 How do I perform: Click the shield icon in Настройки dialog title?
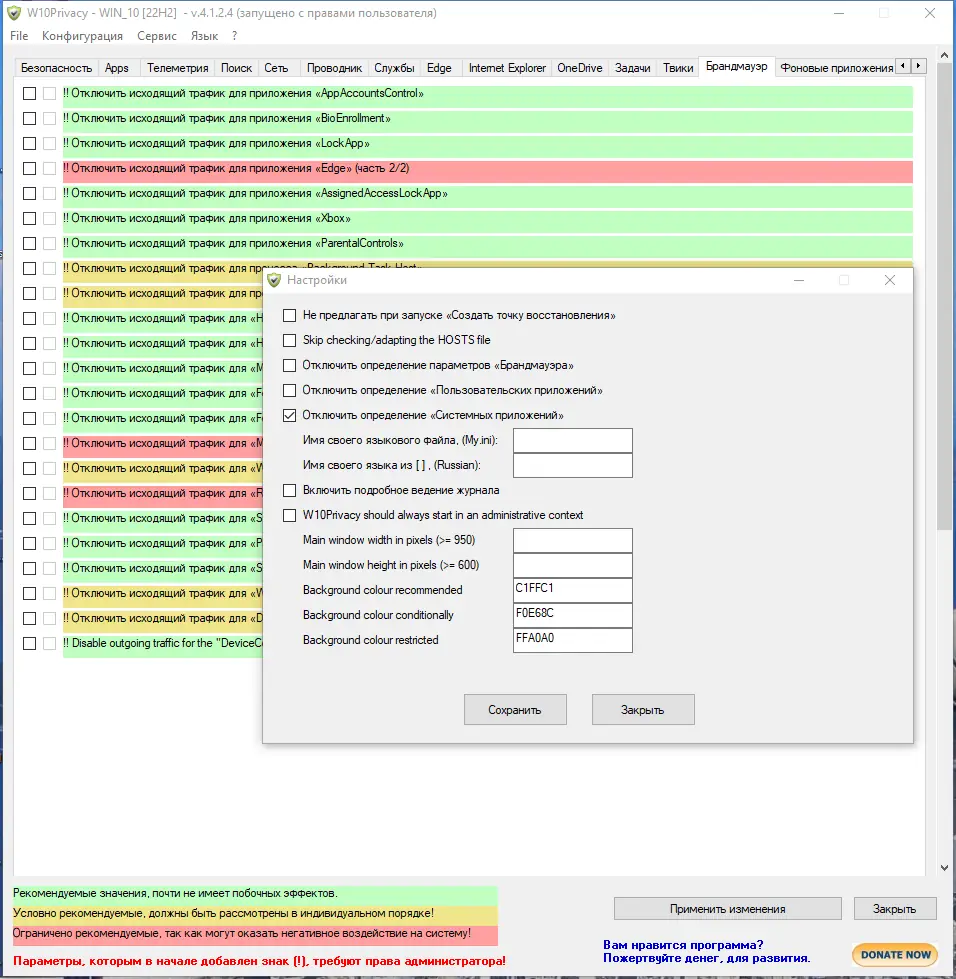(274, 280)
